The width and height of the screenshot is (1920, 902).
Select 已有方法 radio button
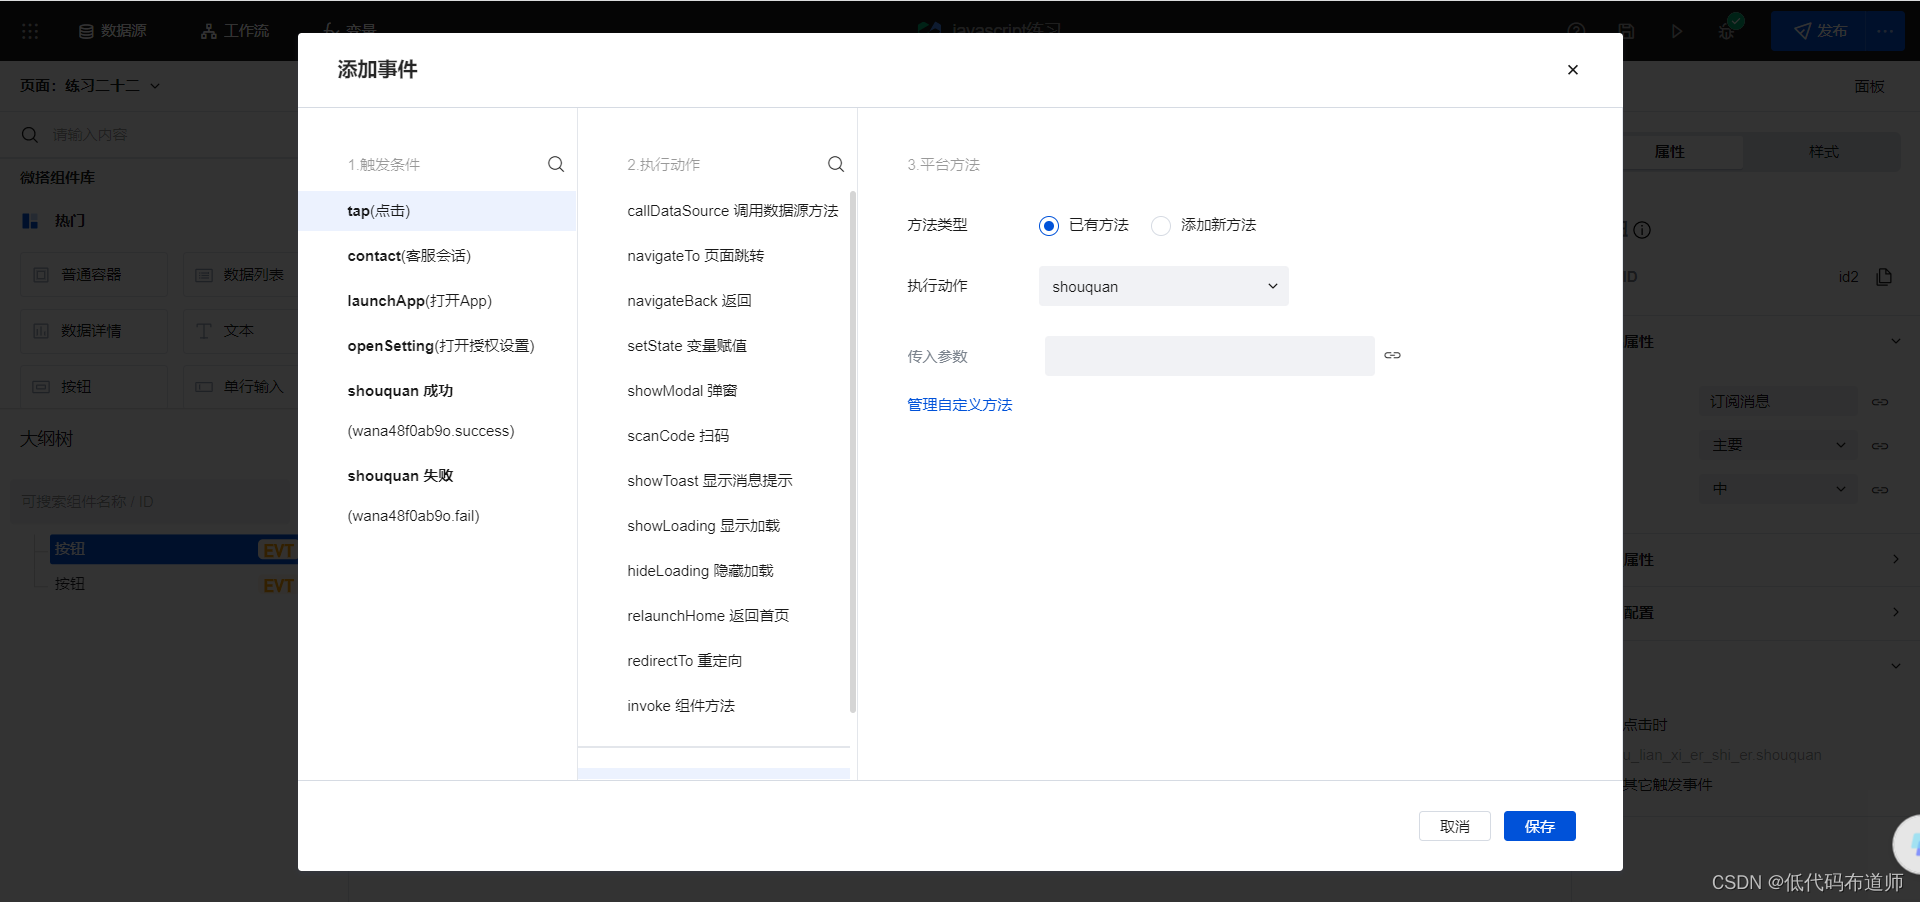(1048, 226)
